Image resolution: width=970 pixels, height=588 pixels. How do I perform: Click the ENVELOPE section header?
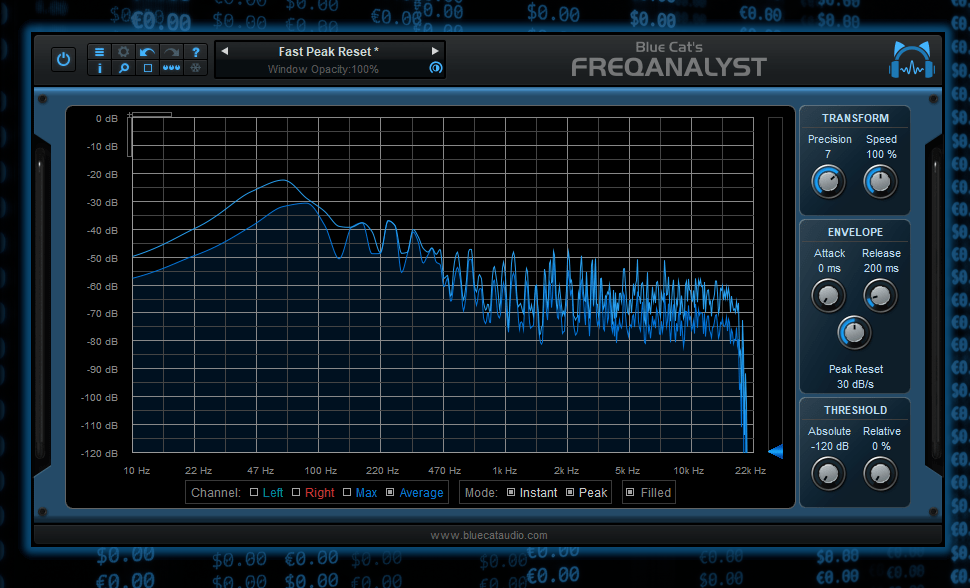tap(855, 231)
